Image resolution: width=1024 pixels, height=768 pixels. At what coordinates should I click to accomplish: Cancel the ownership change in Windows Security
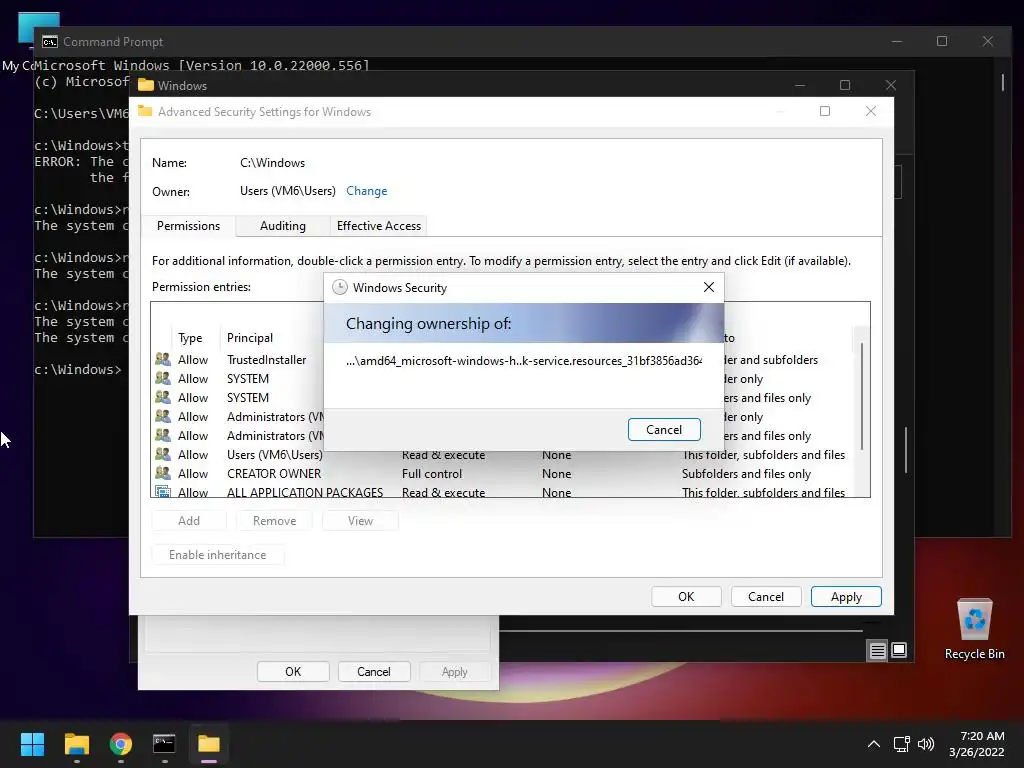664,430
